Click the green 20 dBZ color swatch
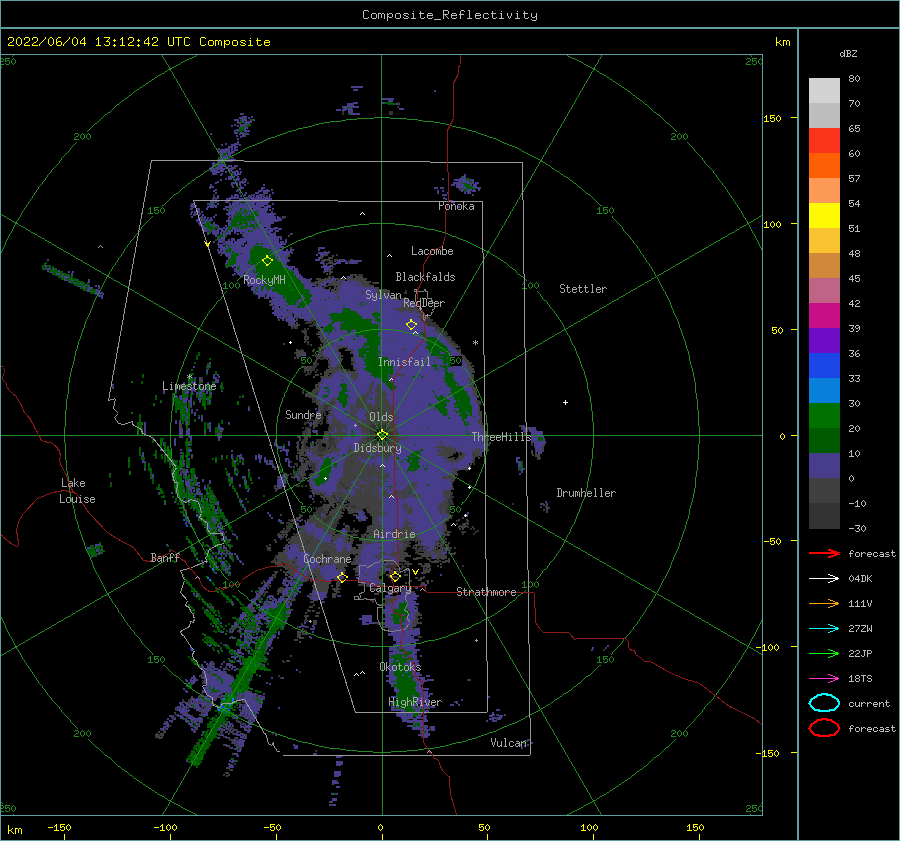Image resolution: width=900 pixels, height=841 pixels. [x=824, y=416]
